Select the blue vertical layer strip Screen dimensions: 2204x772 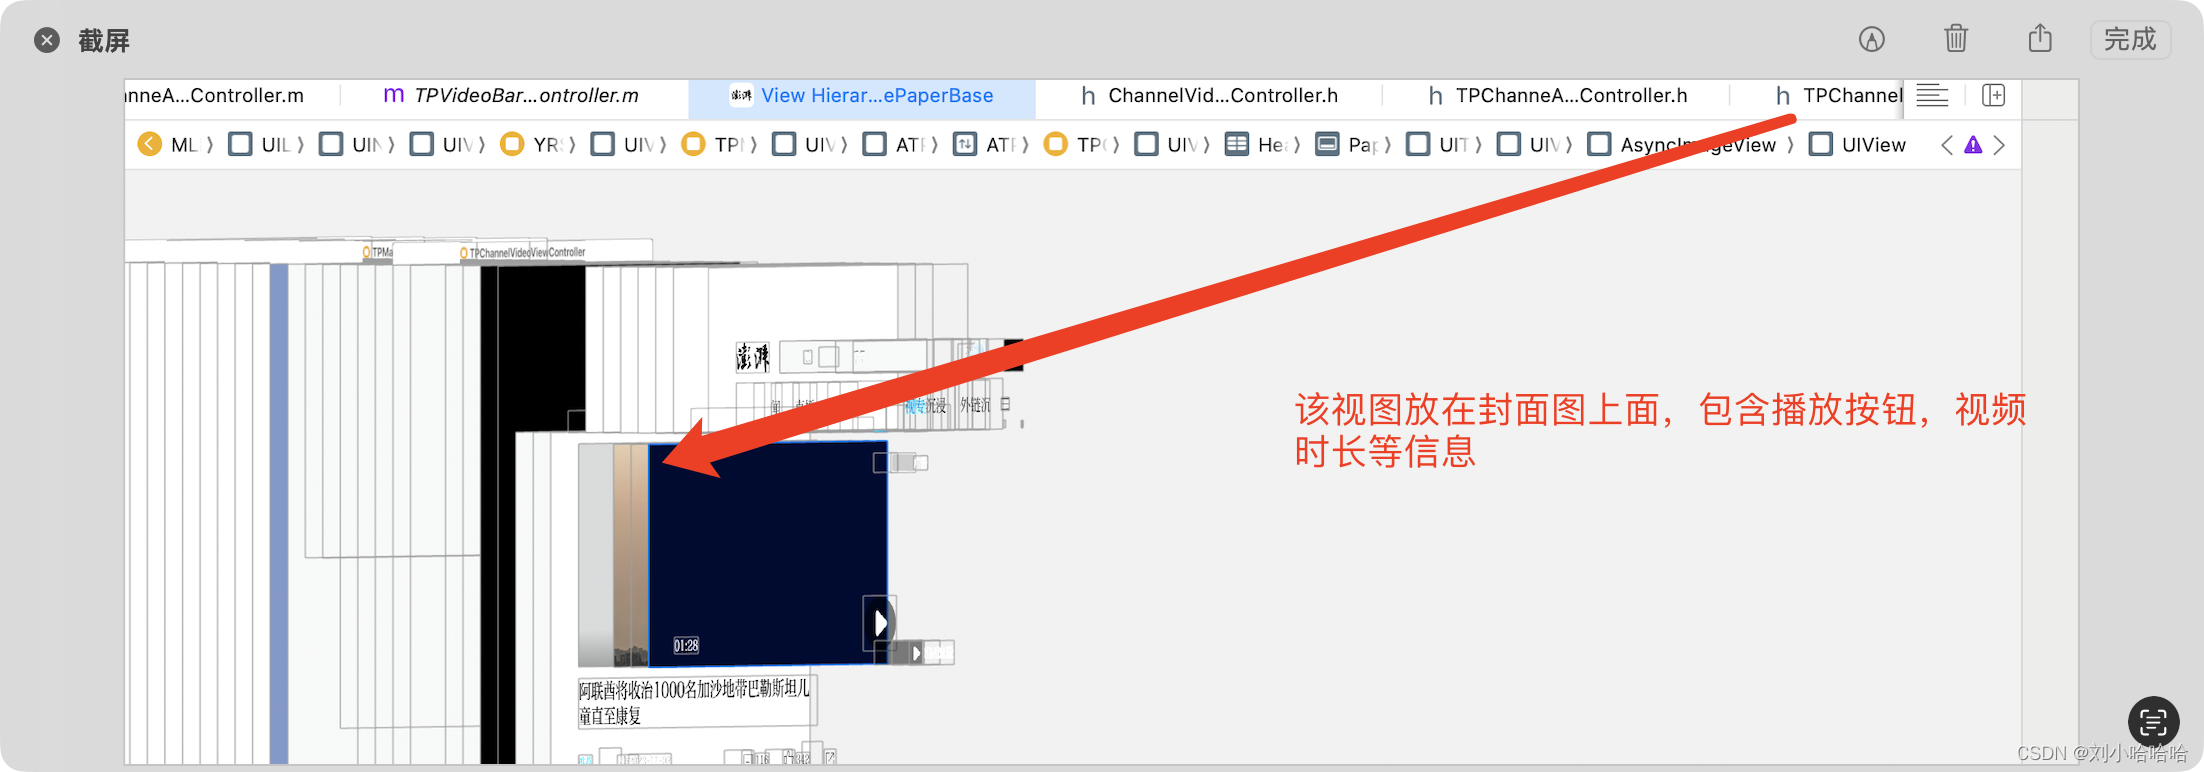coord(279,513)
